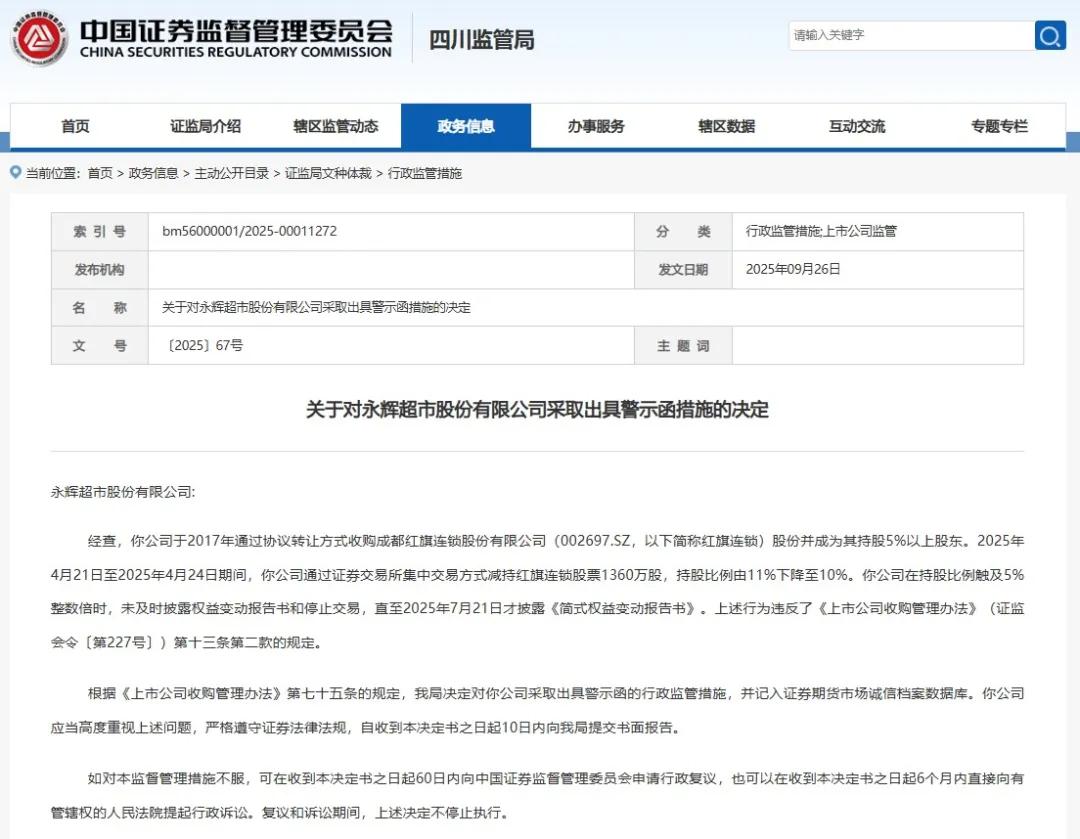Open the 办事服务 navigation tab
The width and height of the screenshot is (1080, 839).
tap(596, 126)
